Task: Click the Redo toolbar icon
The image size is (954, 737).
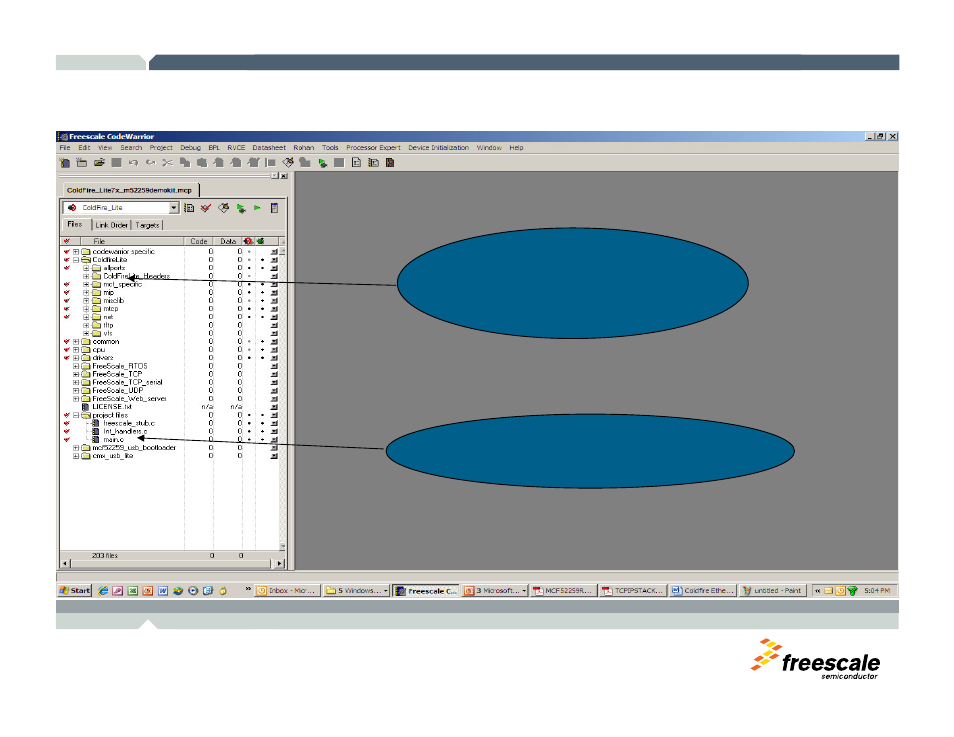Action: [x=150, y=162]
